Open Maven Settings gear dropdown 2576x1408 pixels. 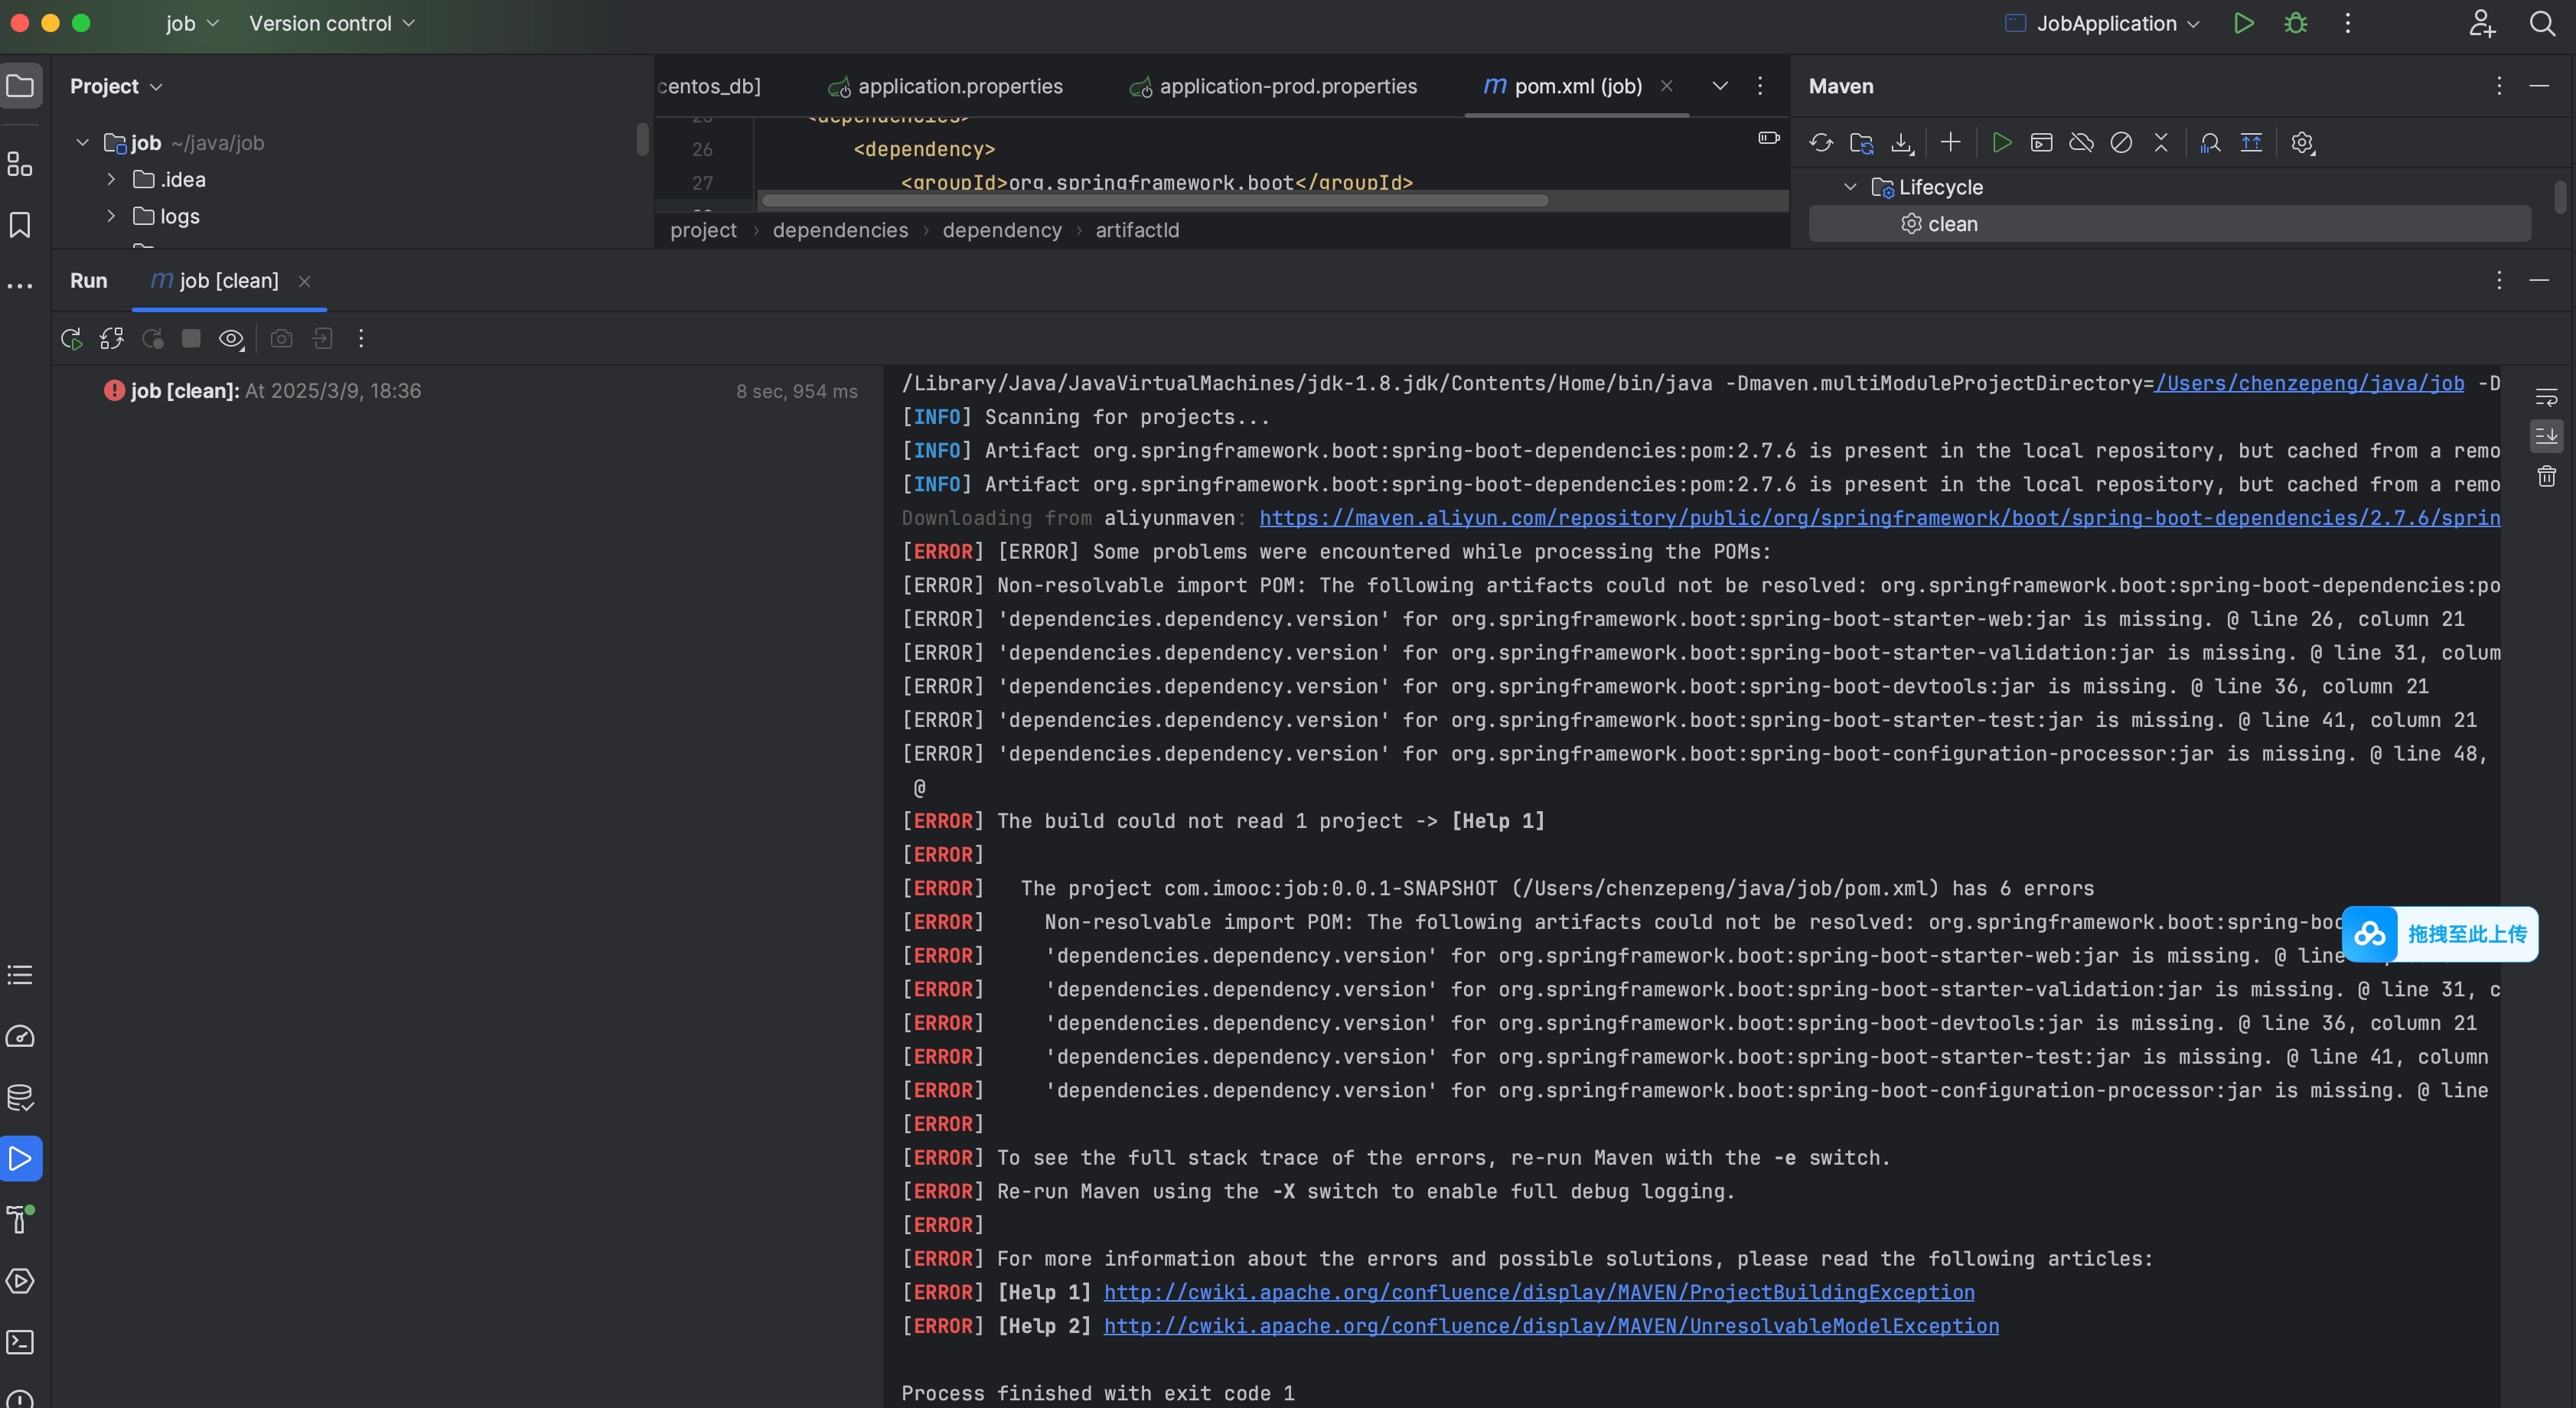[2302, 143]
